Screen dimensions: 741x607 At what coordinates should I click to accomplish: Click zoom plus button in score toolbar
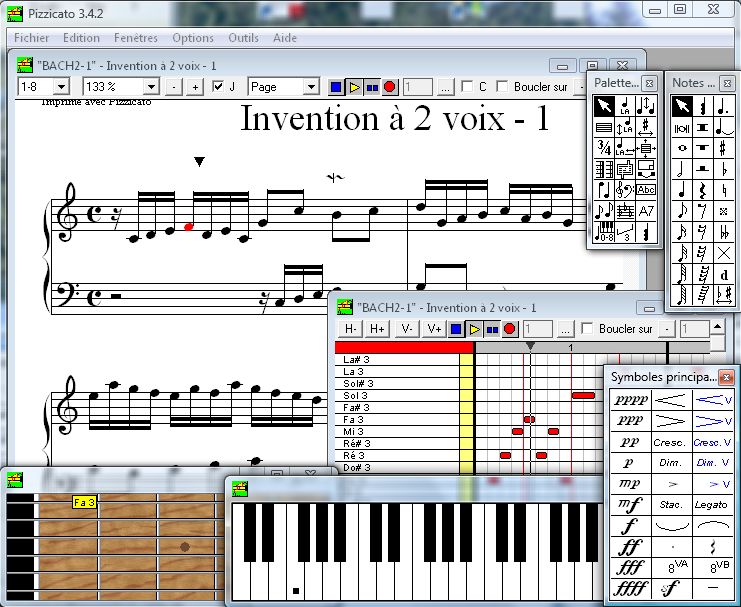point(195,87)
